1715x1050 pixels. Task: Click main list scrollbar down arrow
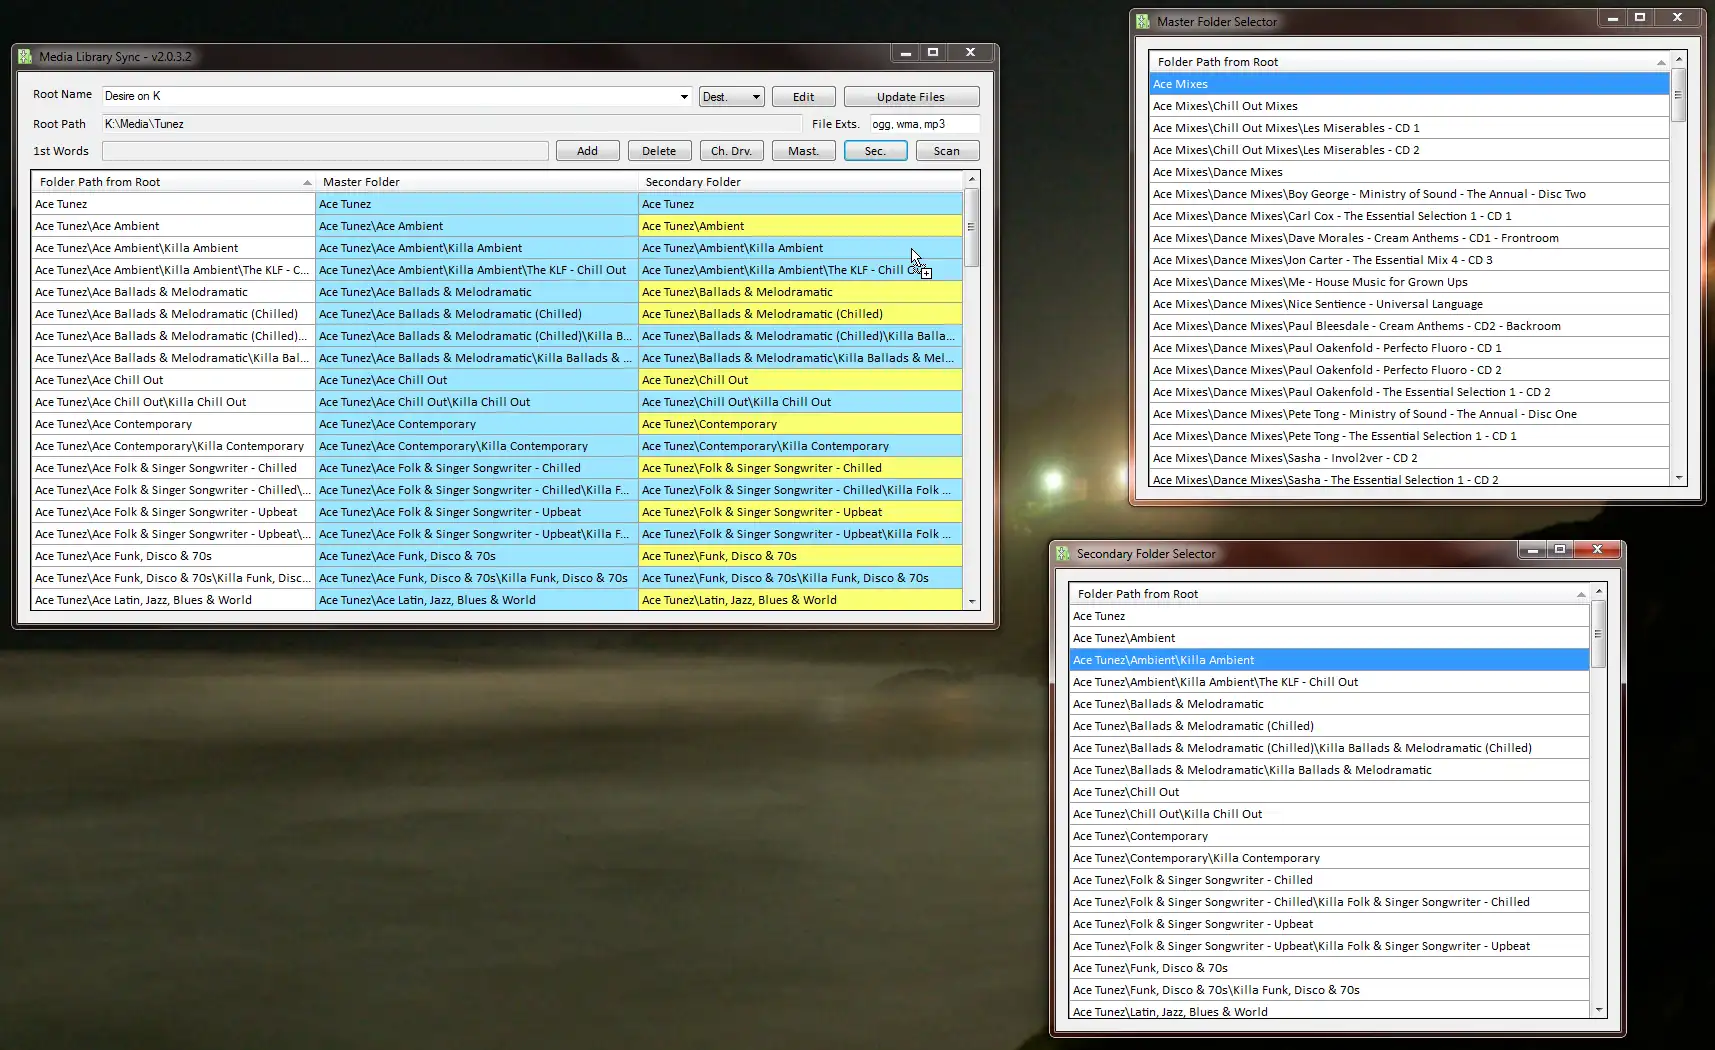coord(971,602)
